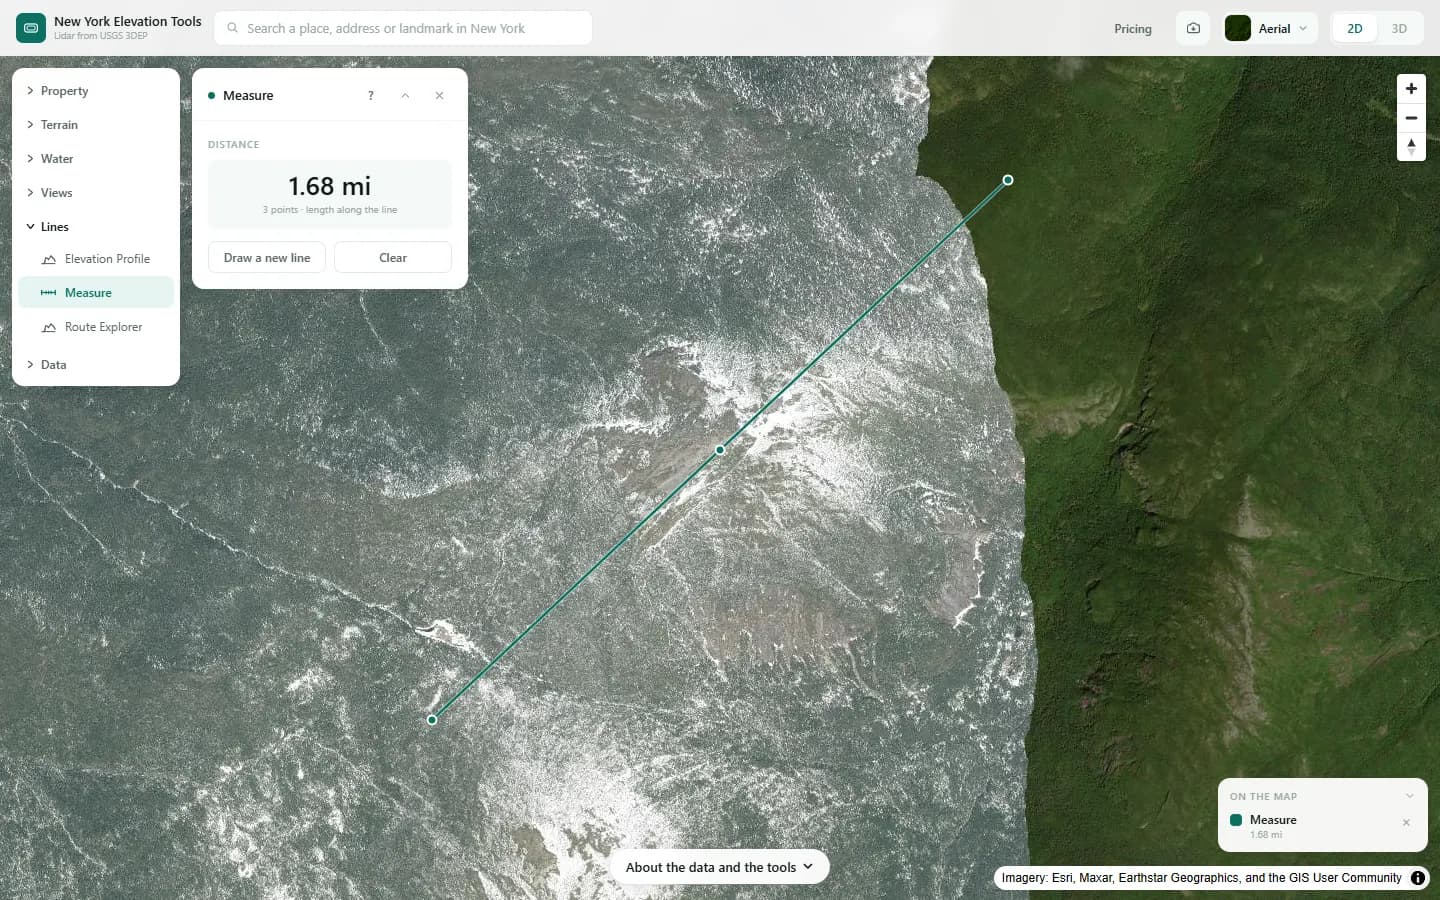Image resolution: width=1440 pixels, height=900 pixels.
Task: Open the Elevation Profile tool
Action: [x=96, y=259]
